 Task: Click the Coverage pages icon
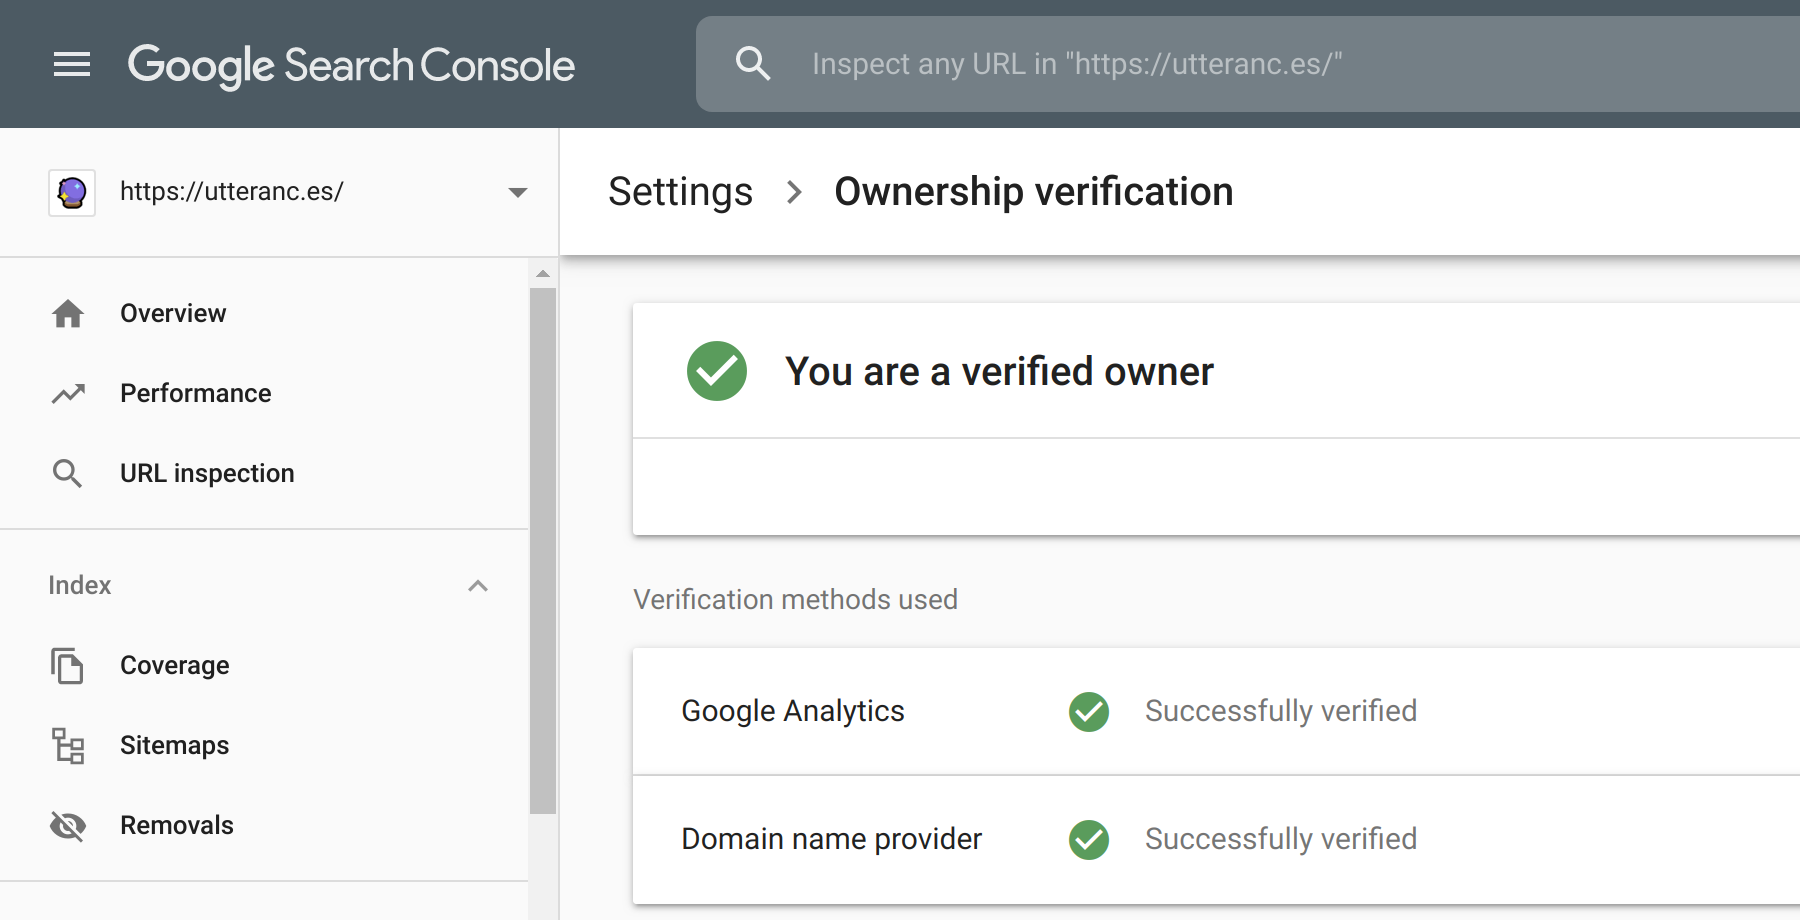(68, 666)
